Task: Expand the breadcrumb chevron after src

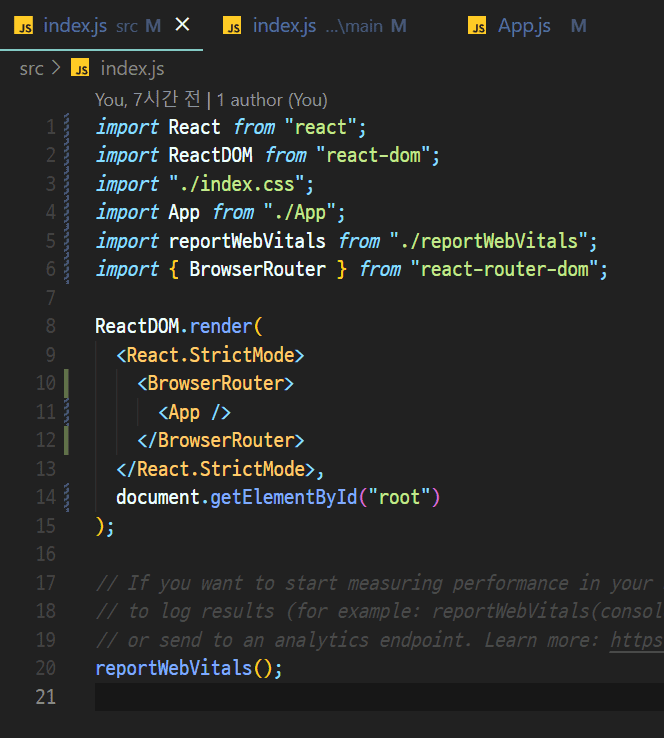Action: [x=56, y=68]
